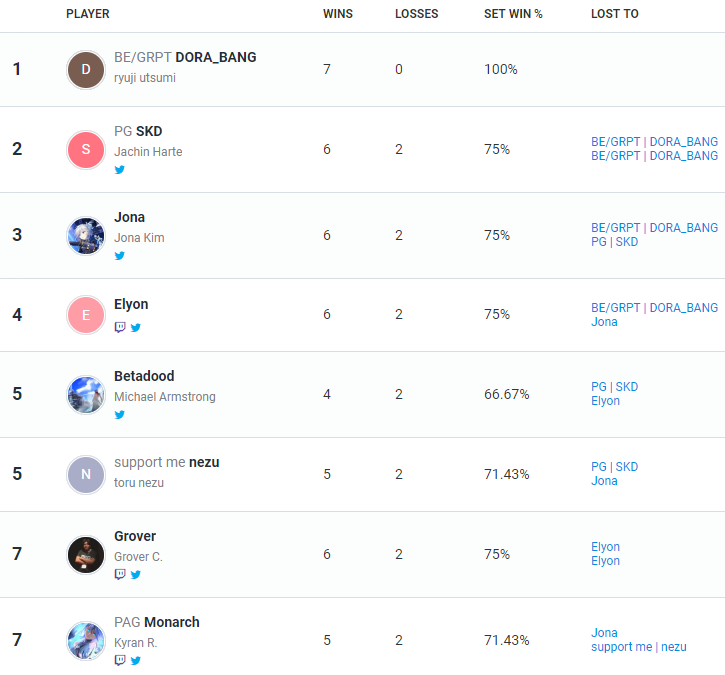The height and width of the screenshot is (675, 725).
Task: Open Jona Kim's Twitter icon
Action: click(x=120, y=256)
